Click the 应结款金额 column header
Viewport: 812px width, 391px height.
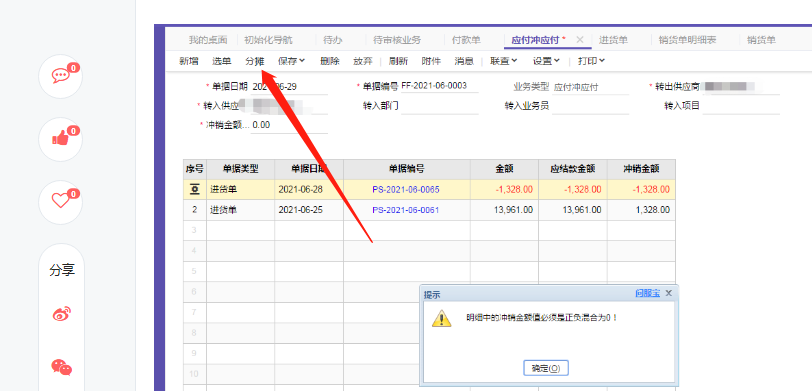click(x=573, y=169)
